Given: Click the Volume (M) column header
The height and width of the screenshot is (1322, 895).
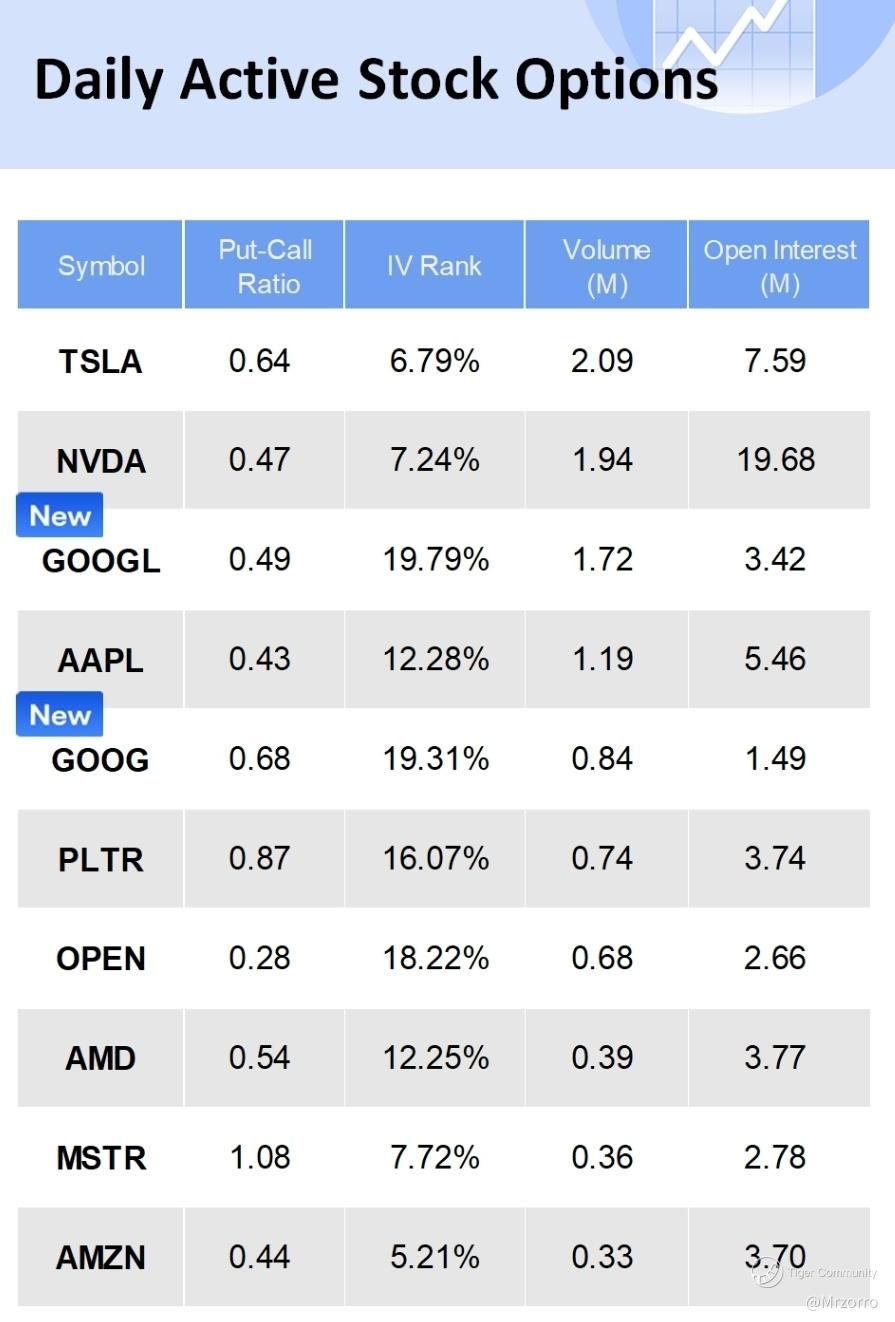Looking at the screenshot, I should pyautogui.click(x=606, y=266).
